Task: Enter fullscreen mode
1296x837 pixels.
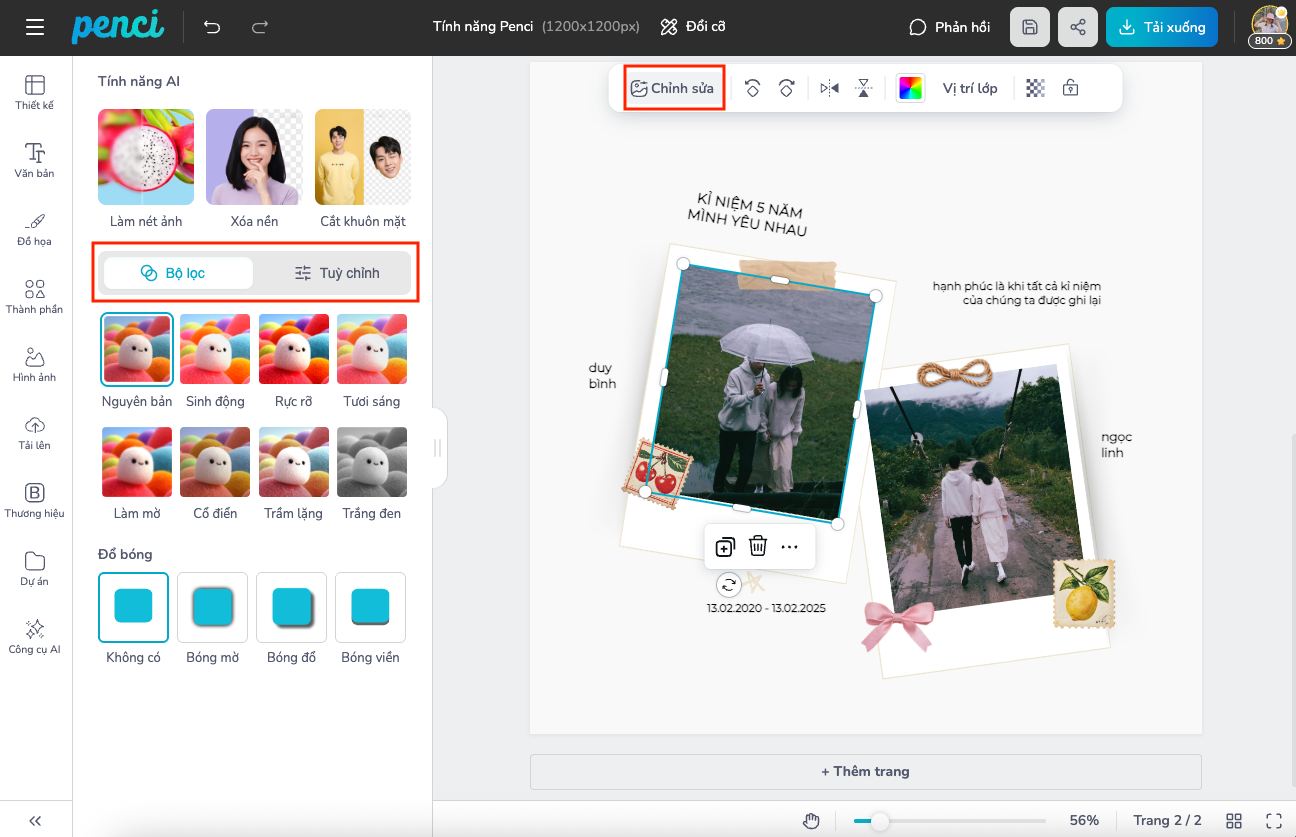Action: coord(1273,820)
